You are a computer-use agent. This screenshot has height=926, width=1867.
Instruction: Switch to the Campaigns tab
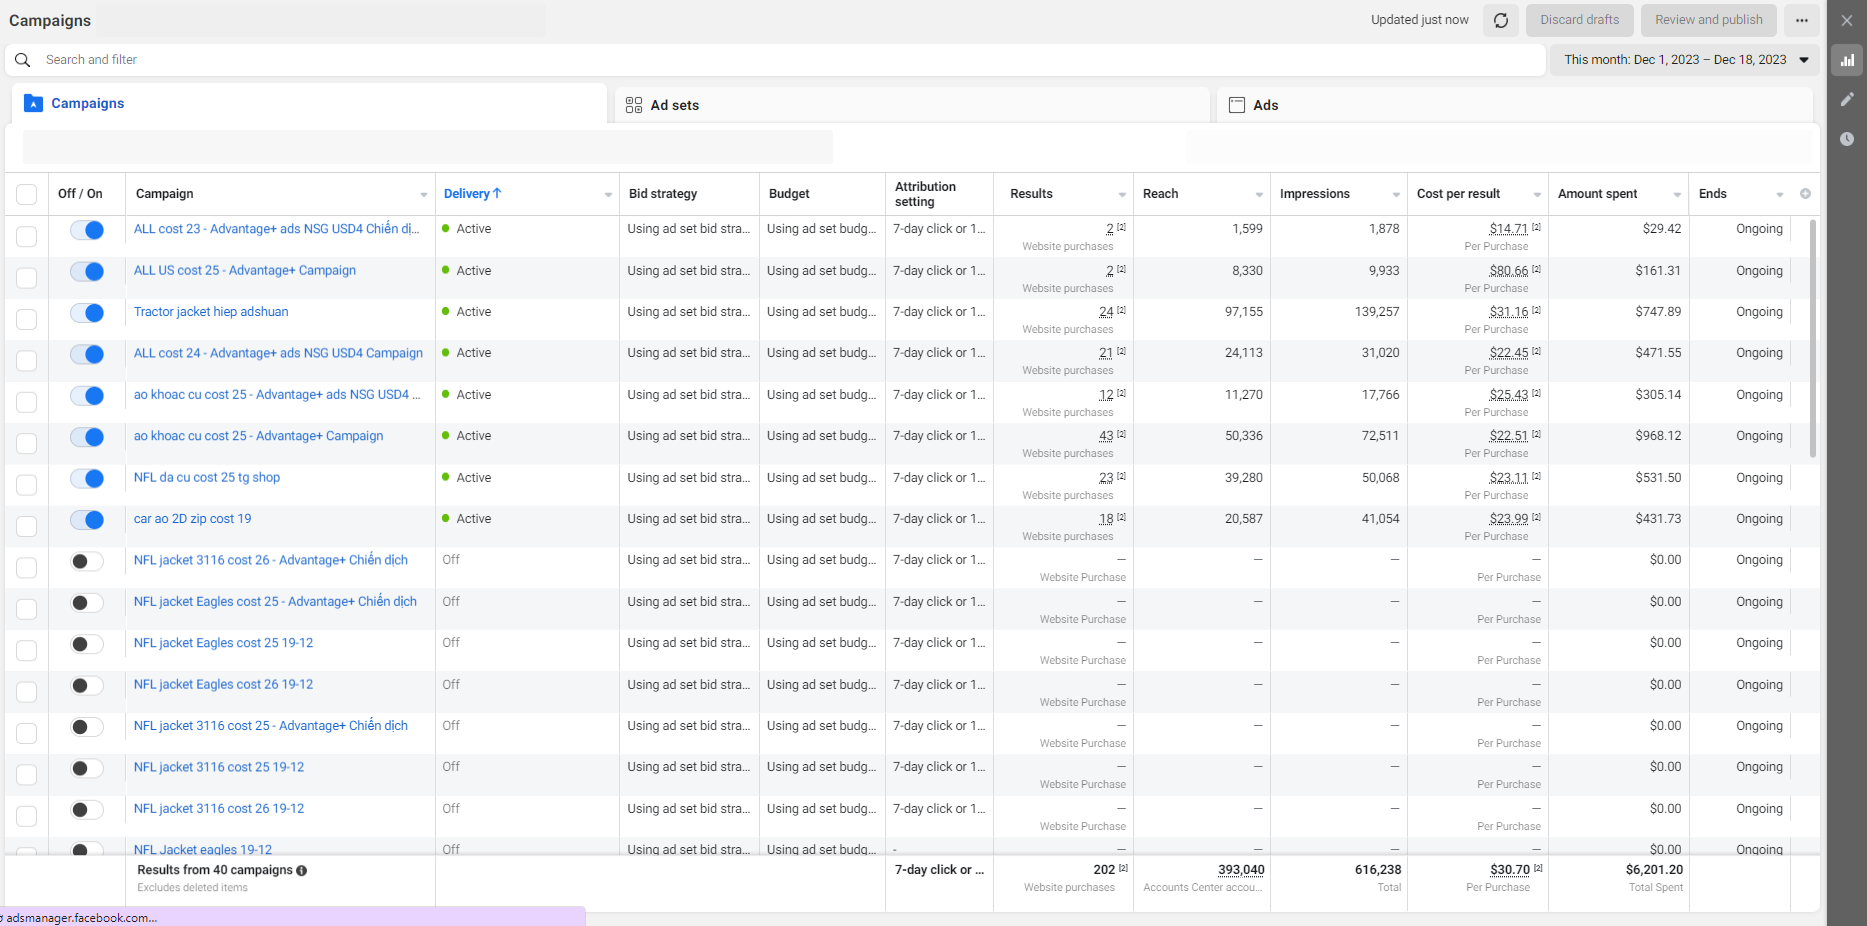pos(309,103)
